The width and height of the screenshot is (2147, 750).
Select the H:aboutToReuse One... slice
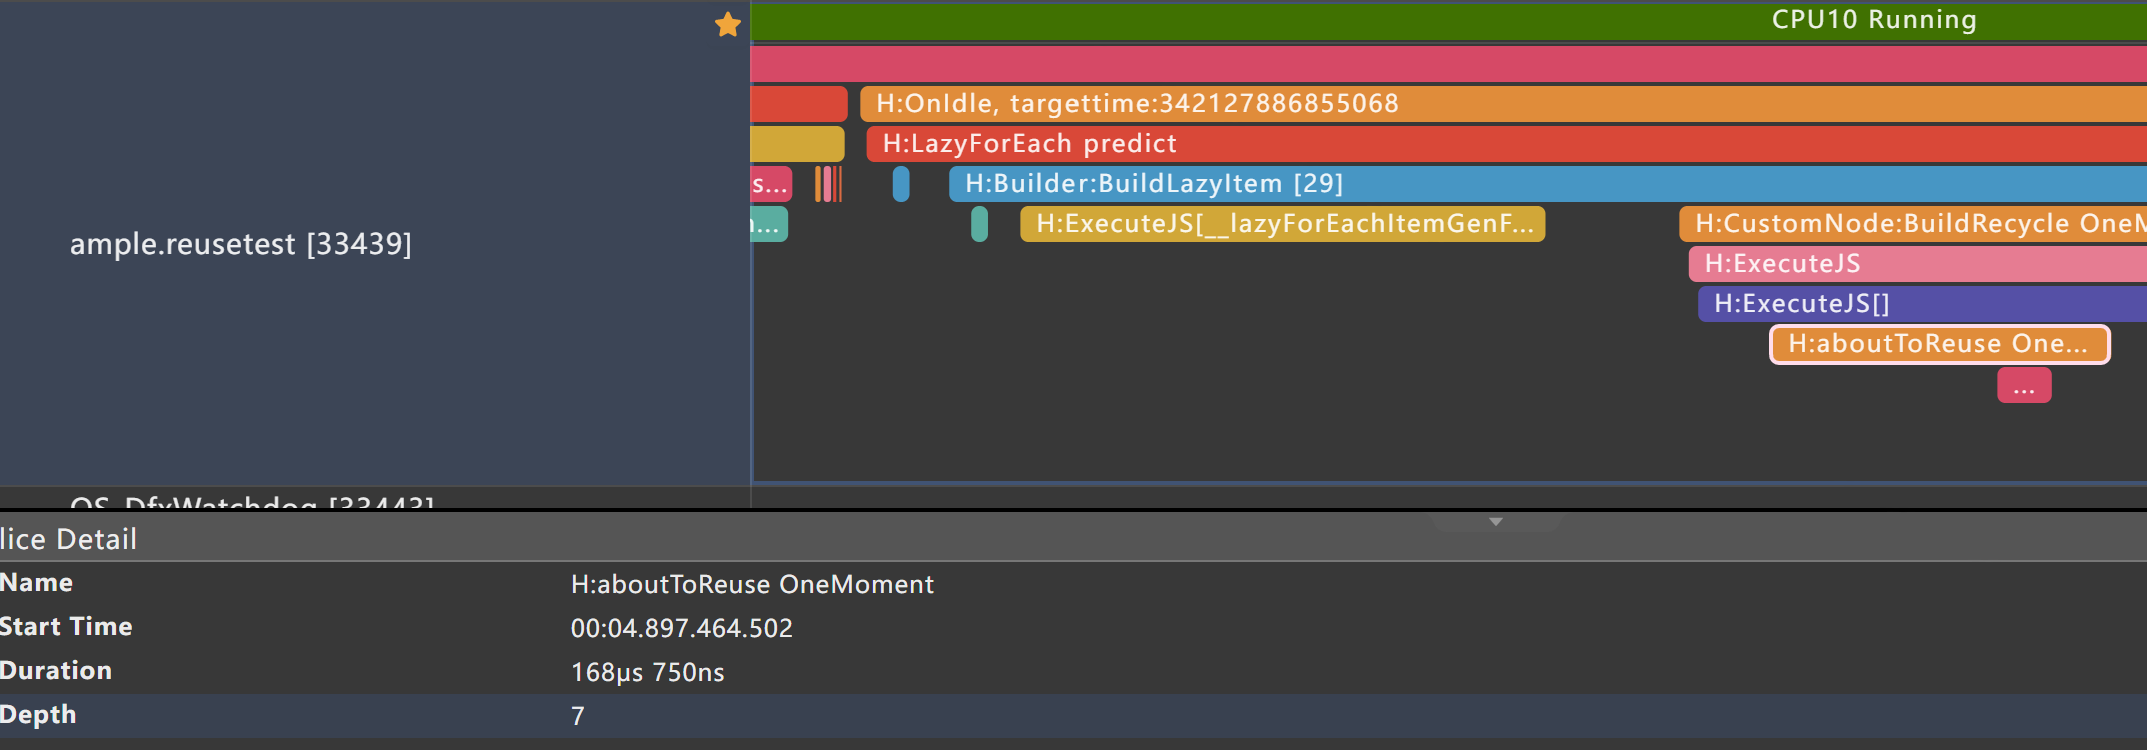click(1939, 344)
